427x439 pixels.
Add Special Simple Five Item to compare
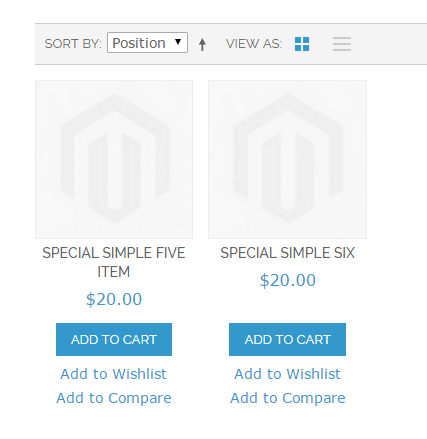114,398
